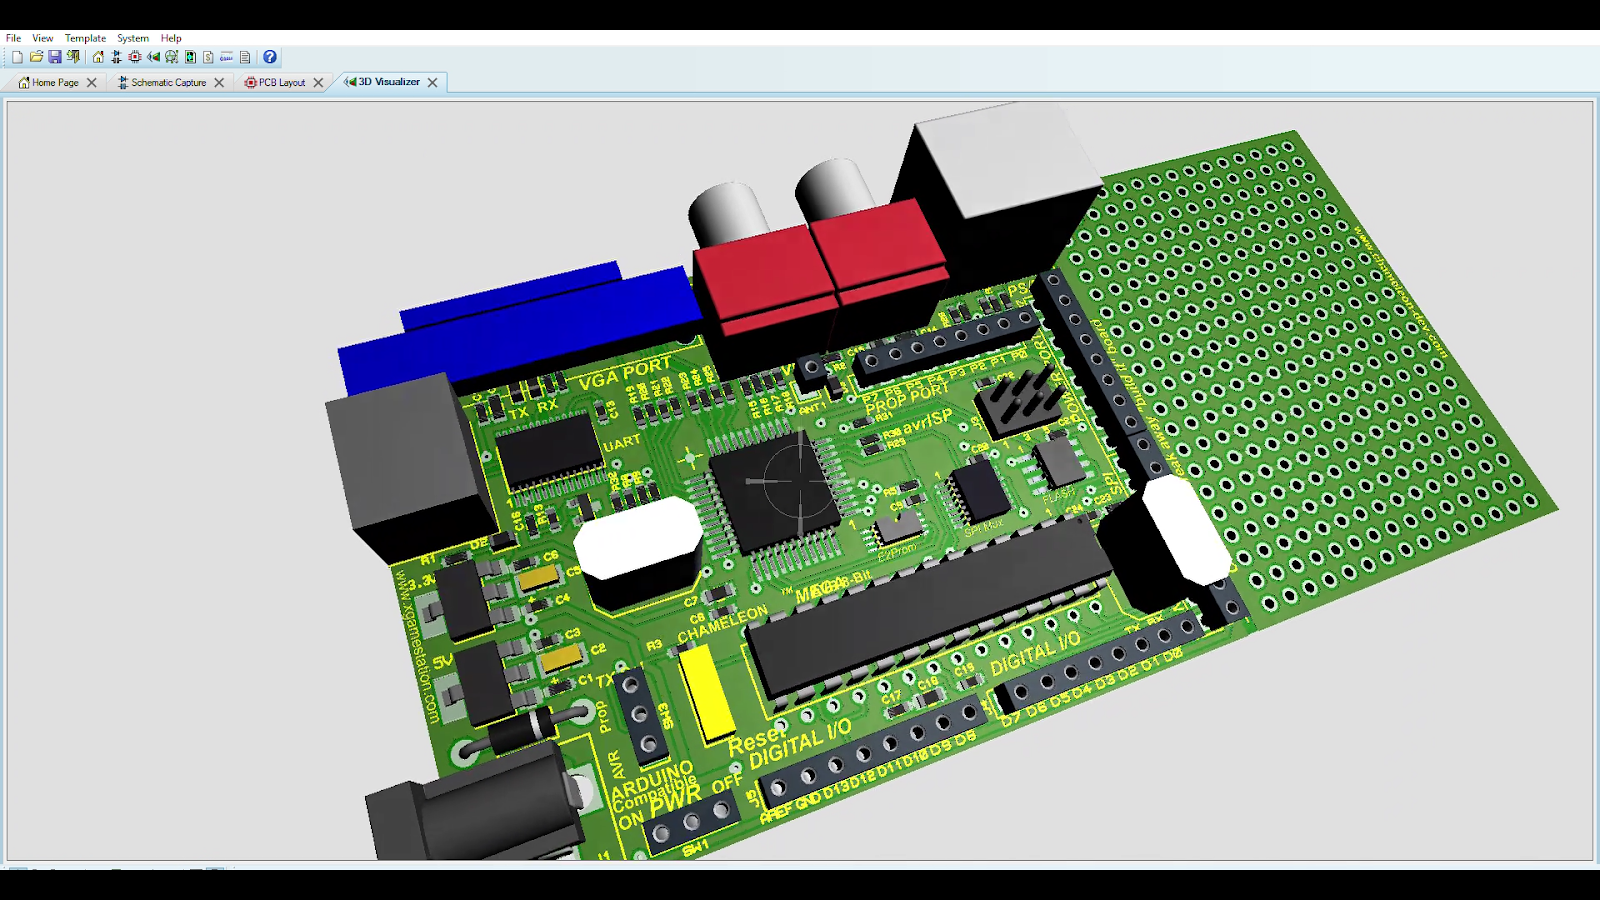Open the Source Code toolbar icon
This screenshot has width=1600, height=900.
(x=227, y=57)
